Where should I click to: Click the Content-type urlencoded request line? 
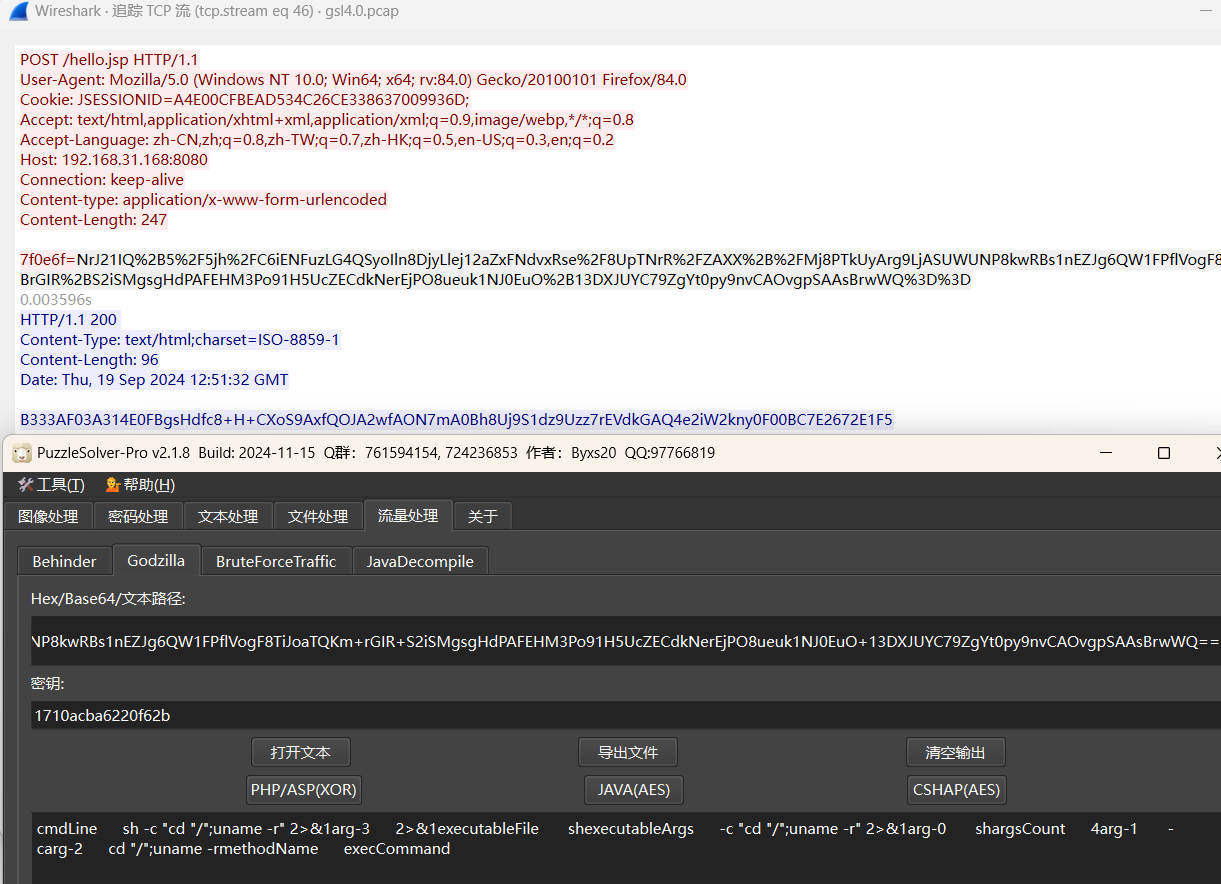click(x=203, y=200)
